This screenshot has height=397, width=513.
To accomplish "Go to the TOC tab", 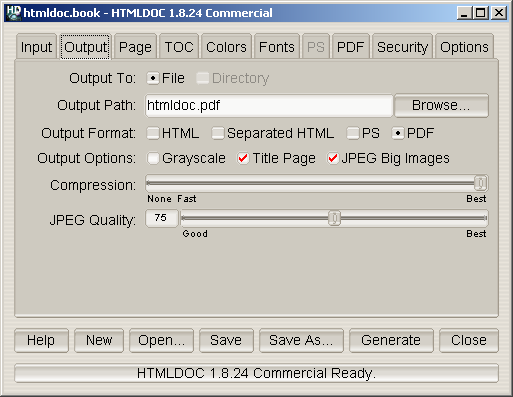I will 179,47.
